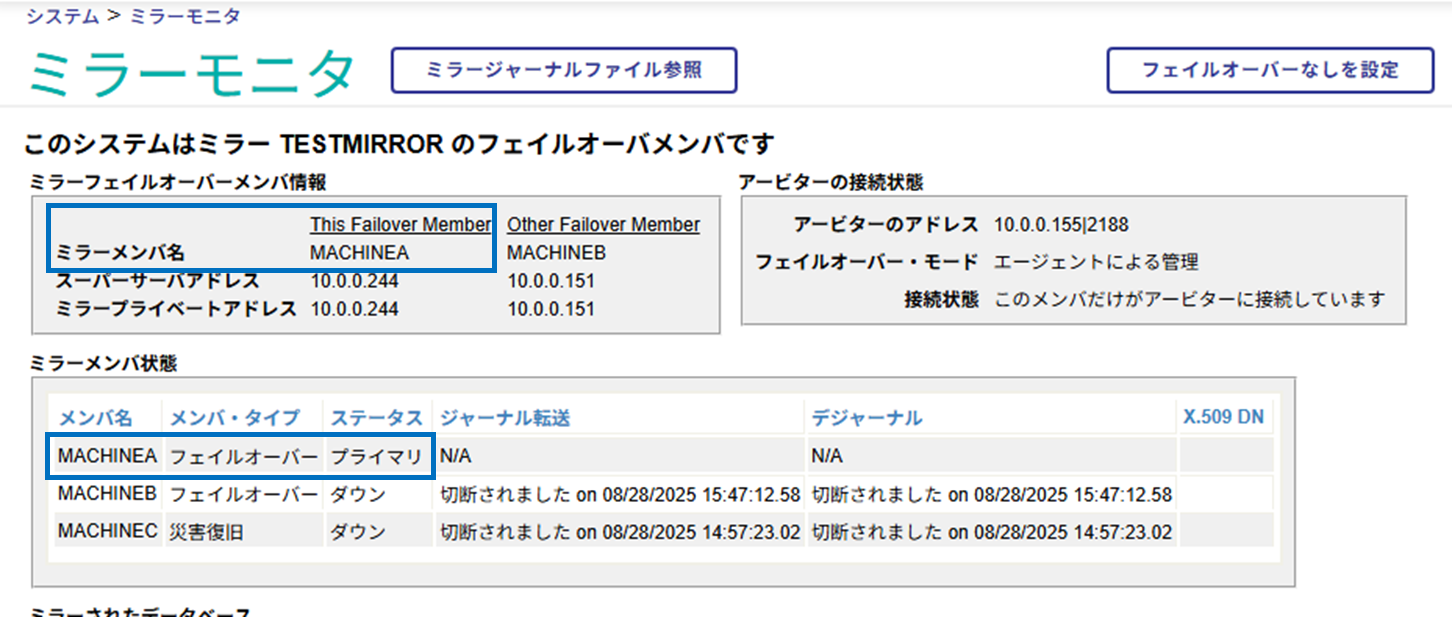Screen dimensions: 1452x617
Task: Click the 災害復旧 member type cell
Action: click(x=206, y=532)
